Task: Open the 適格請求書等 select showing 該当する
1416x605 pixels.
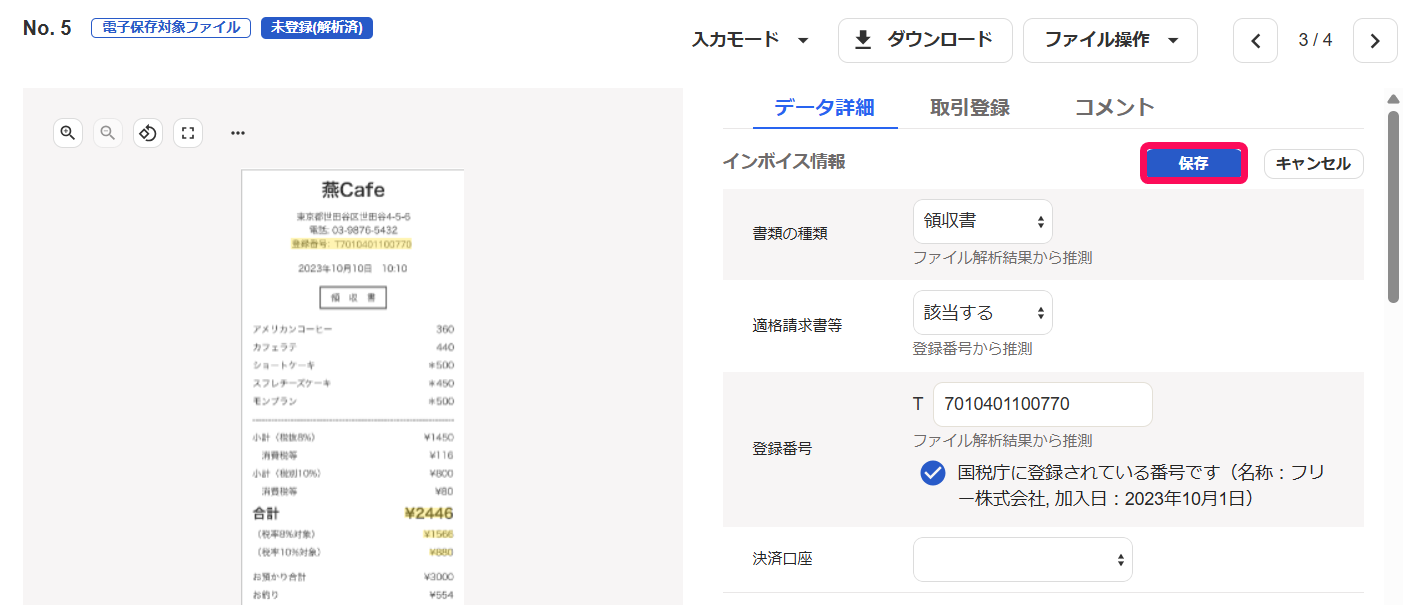Action: 983,313
